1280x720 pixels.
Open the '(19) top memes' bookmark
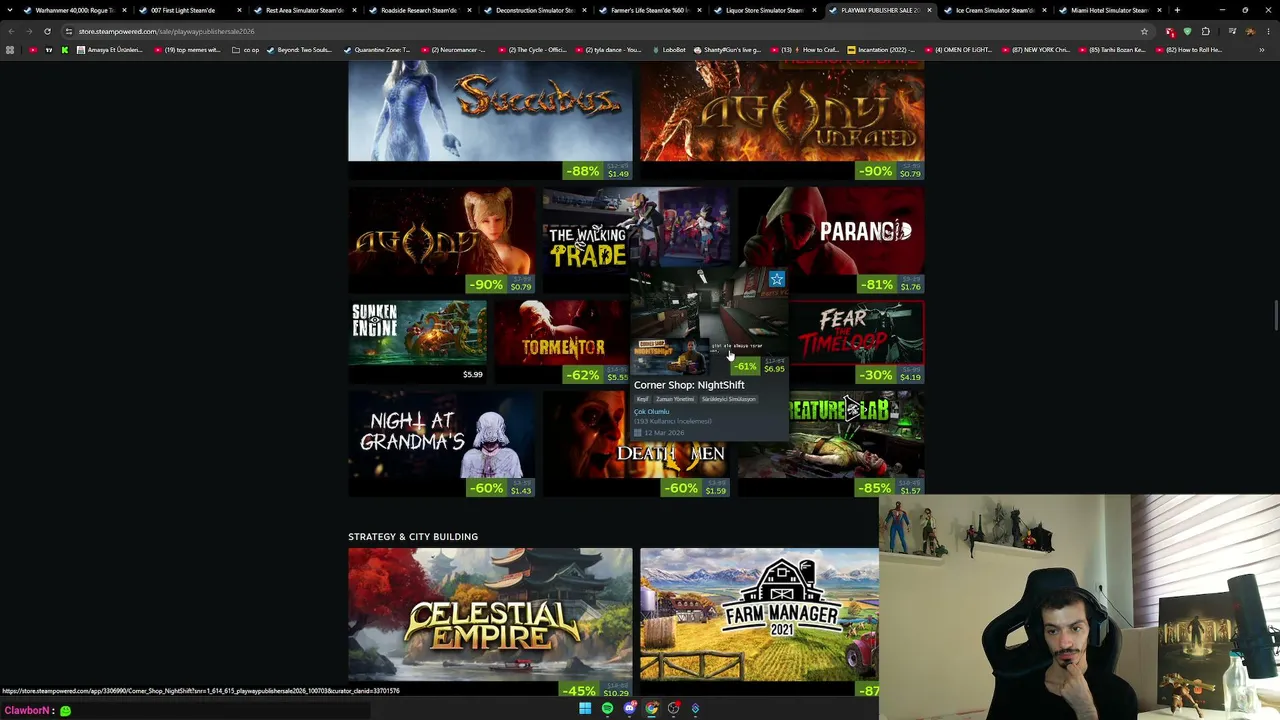click(x=186, y=50)
